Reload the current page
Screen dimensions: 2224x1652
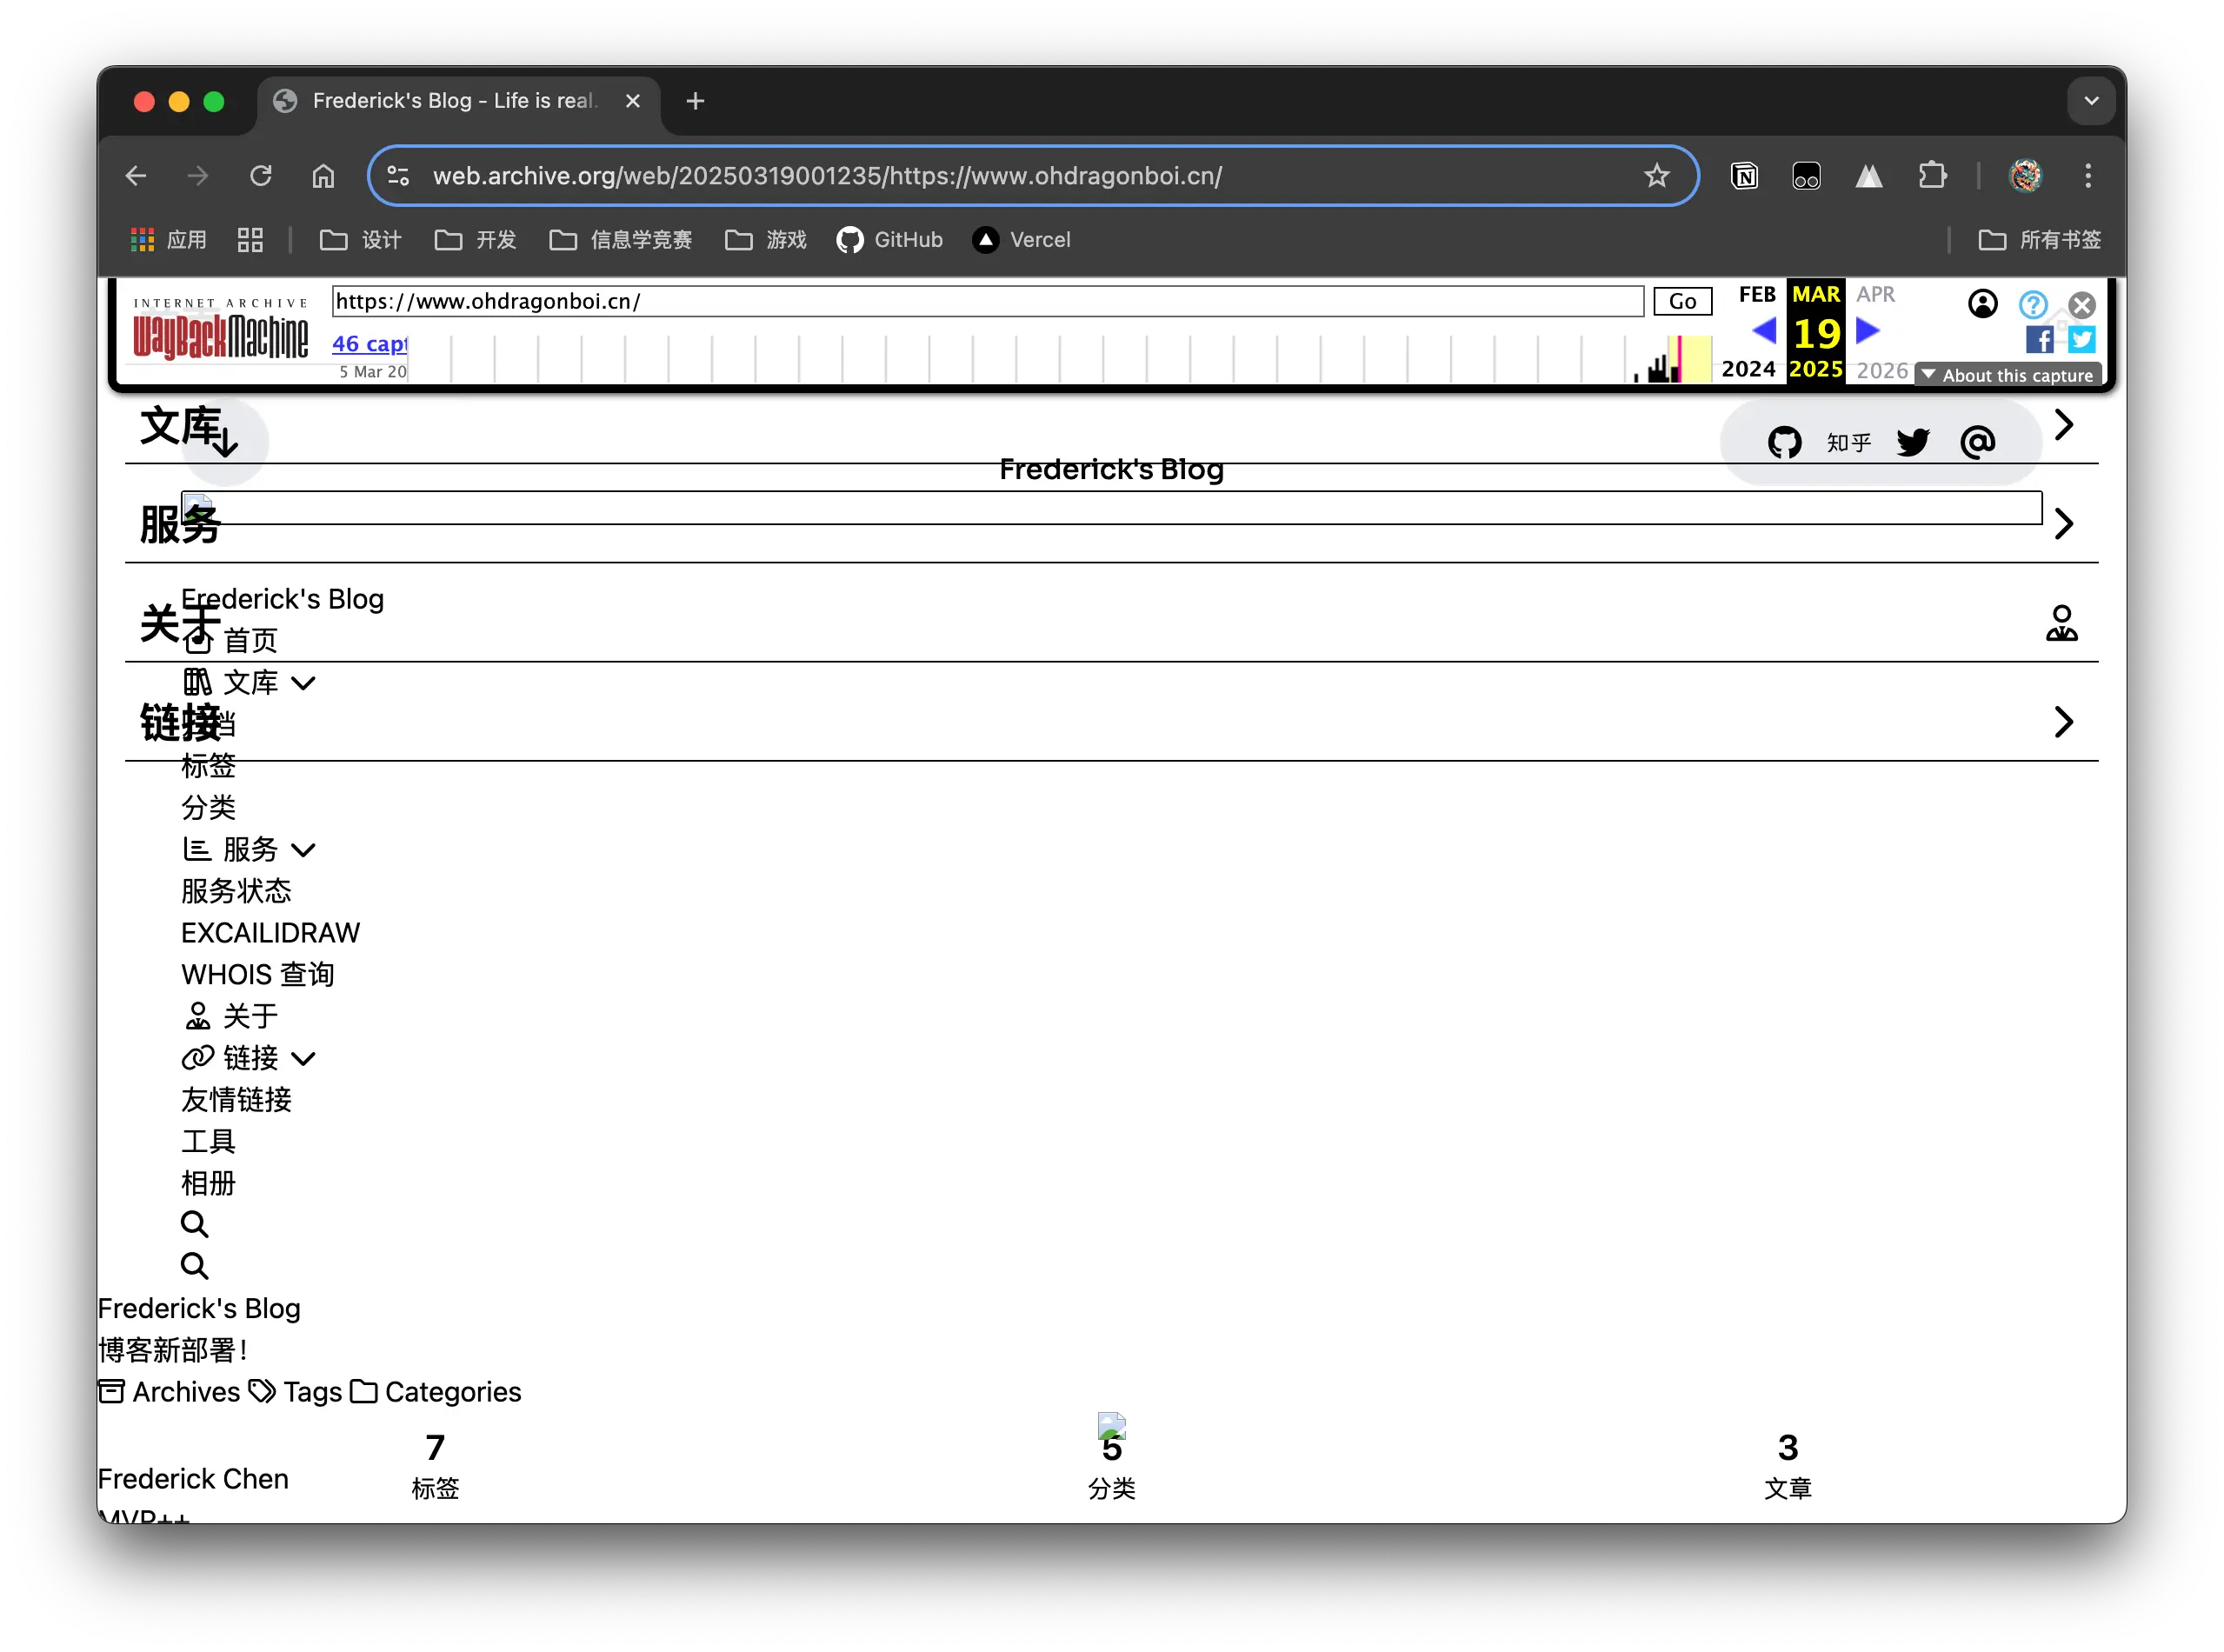261,176
